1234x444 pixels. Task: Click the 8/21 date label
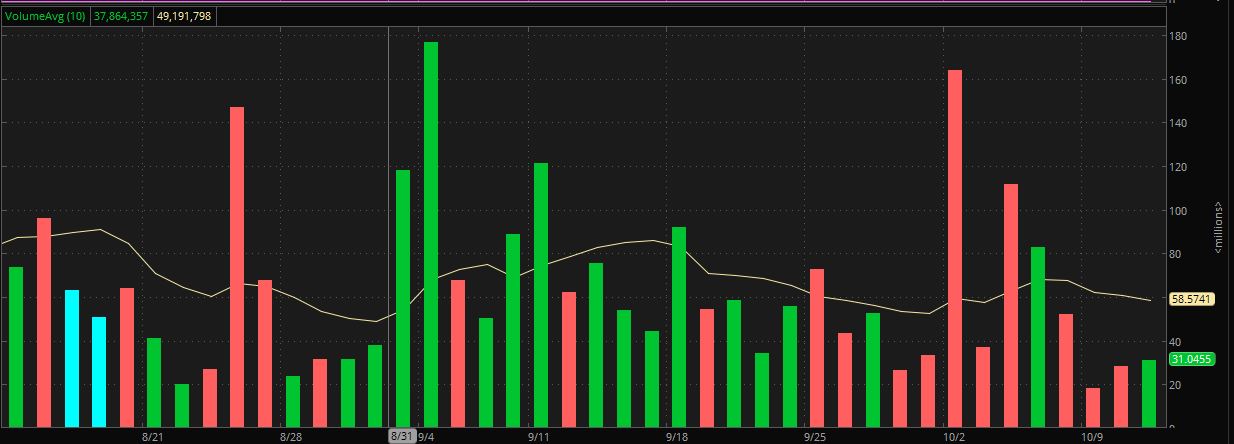point(152,437)
